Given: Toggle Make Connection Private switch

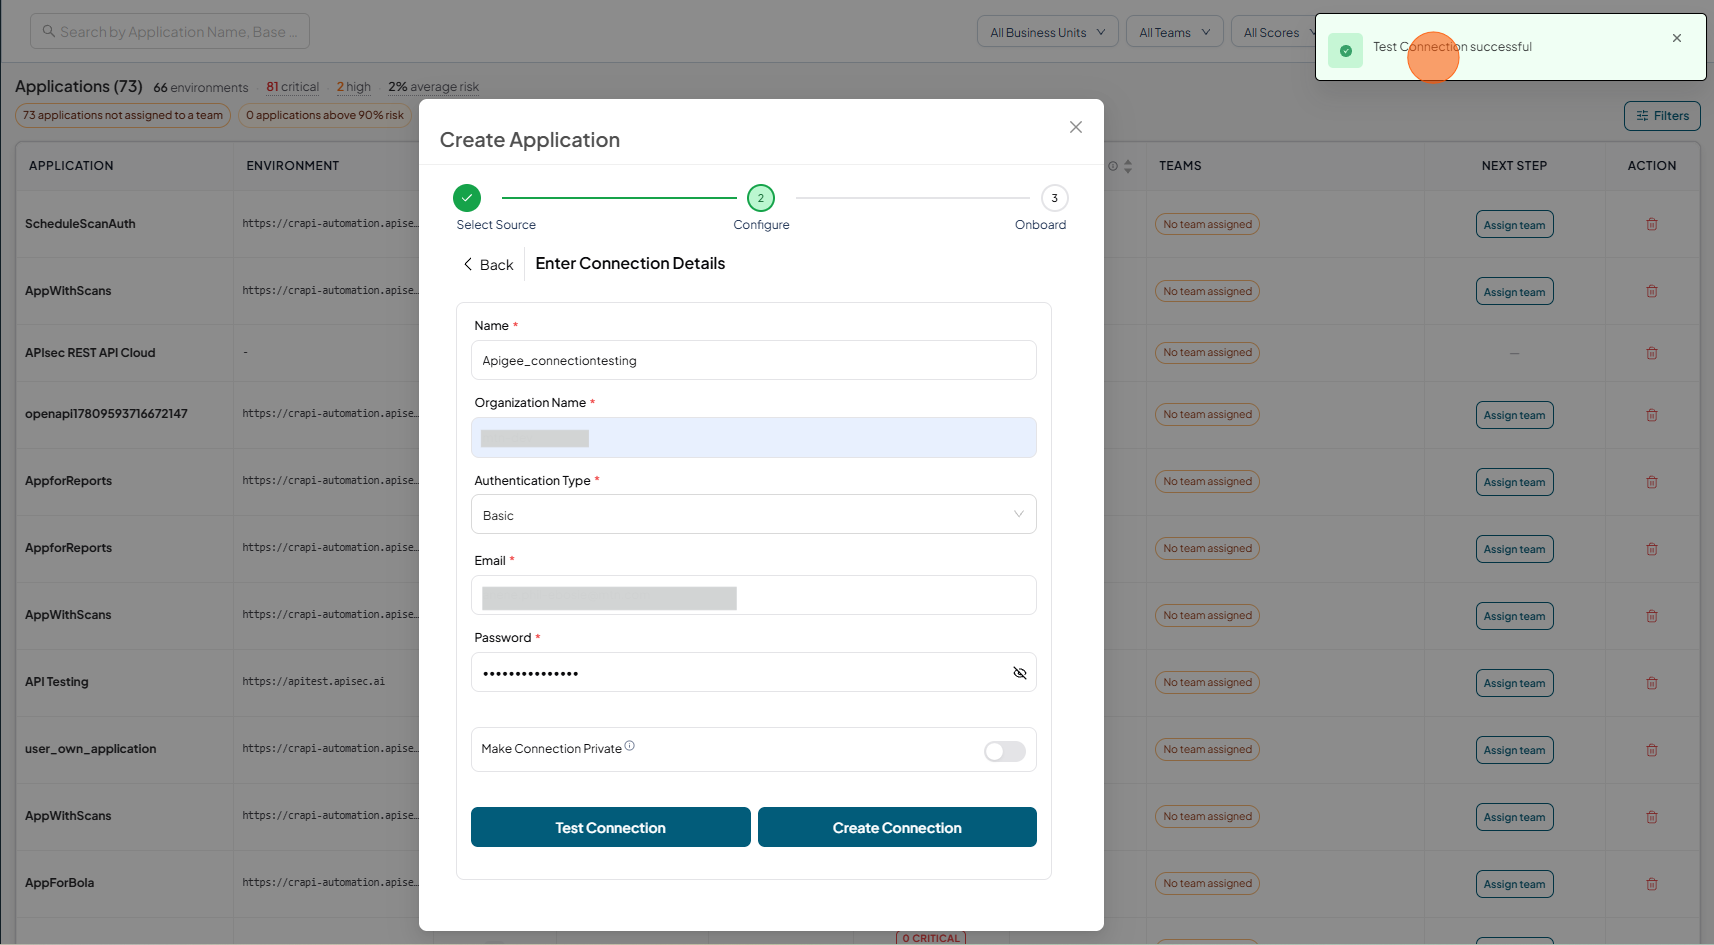Looking at the screenshot, I should point(1005,751).
